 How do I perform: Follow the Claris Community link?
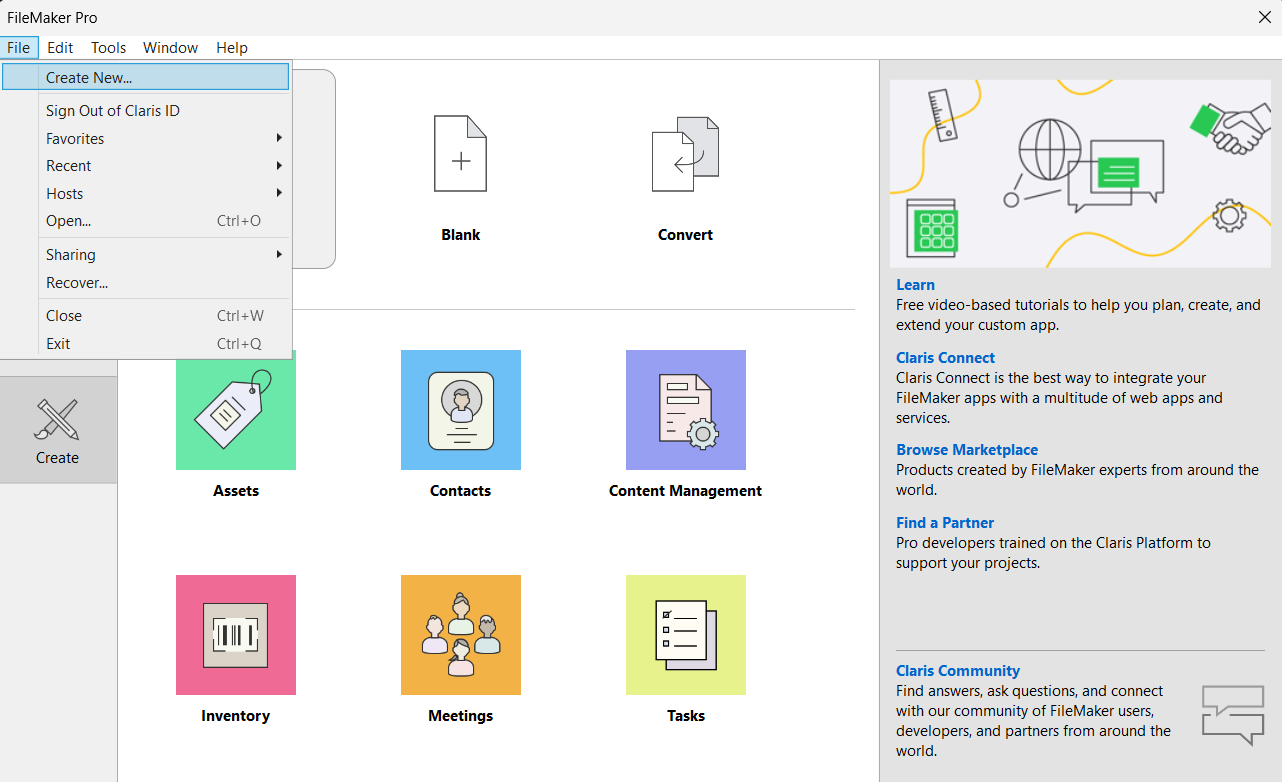click(x=958, y=671)
